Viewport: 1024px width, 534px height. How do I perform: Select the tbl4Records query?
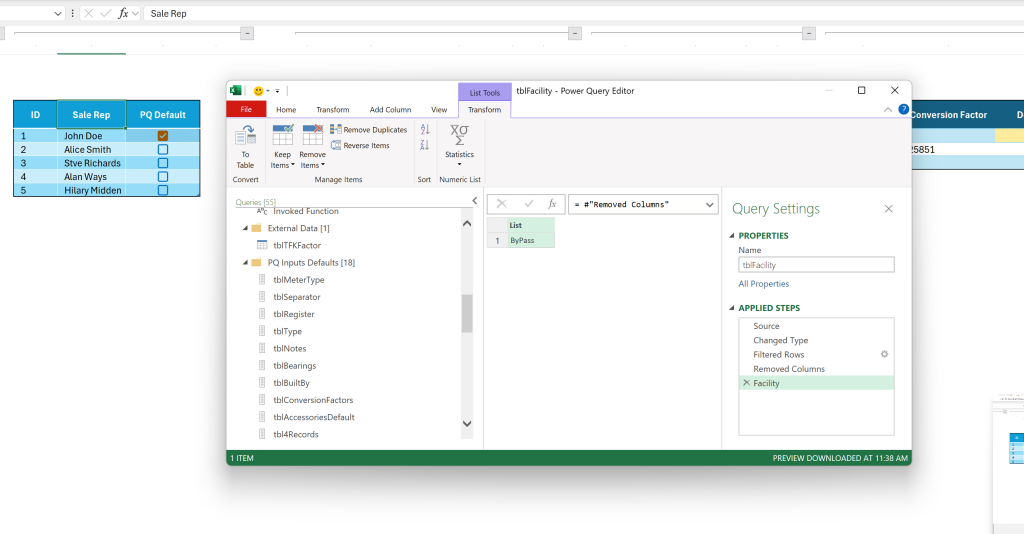[296, 434]
